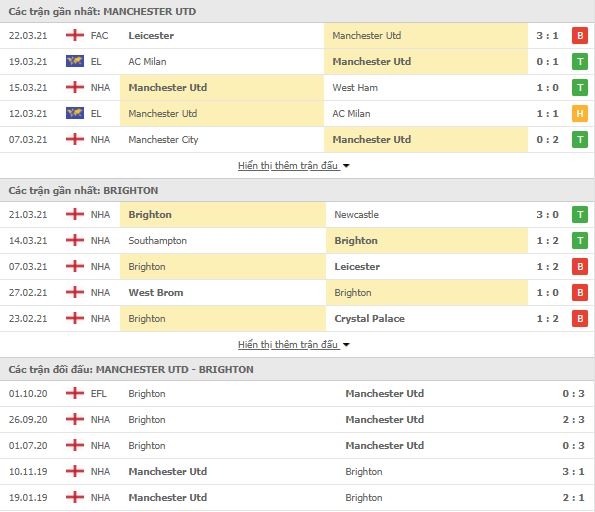Viewport: 595px width, 512px height.
Task: Click green T badge for Manchester City 0:2
Action: (579, 140)
